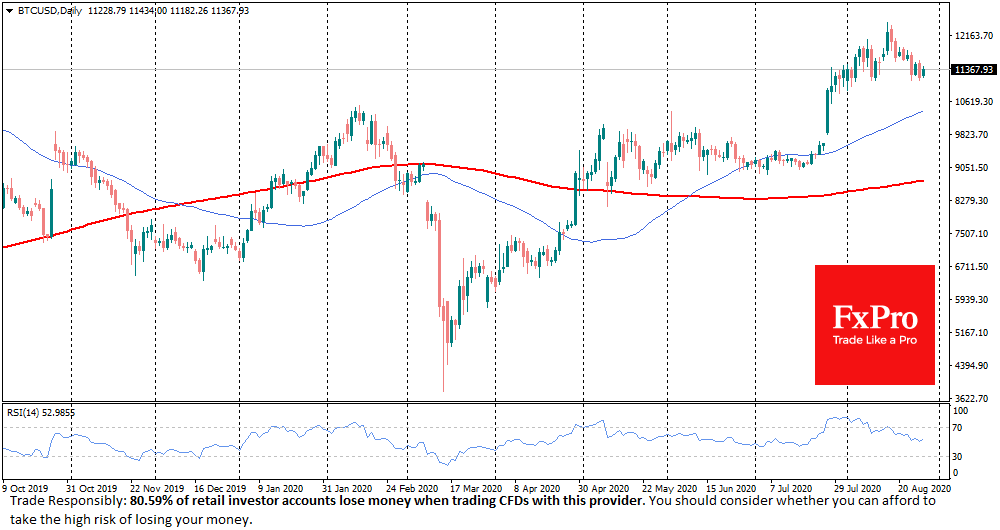Click 'take the high risk of losing your money.'
This screenshot has height=530, width=1000.
click(131, 519)
